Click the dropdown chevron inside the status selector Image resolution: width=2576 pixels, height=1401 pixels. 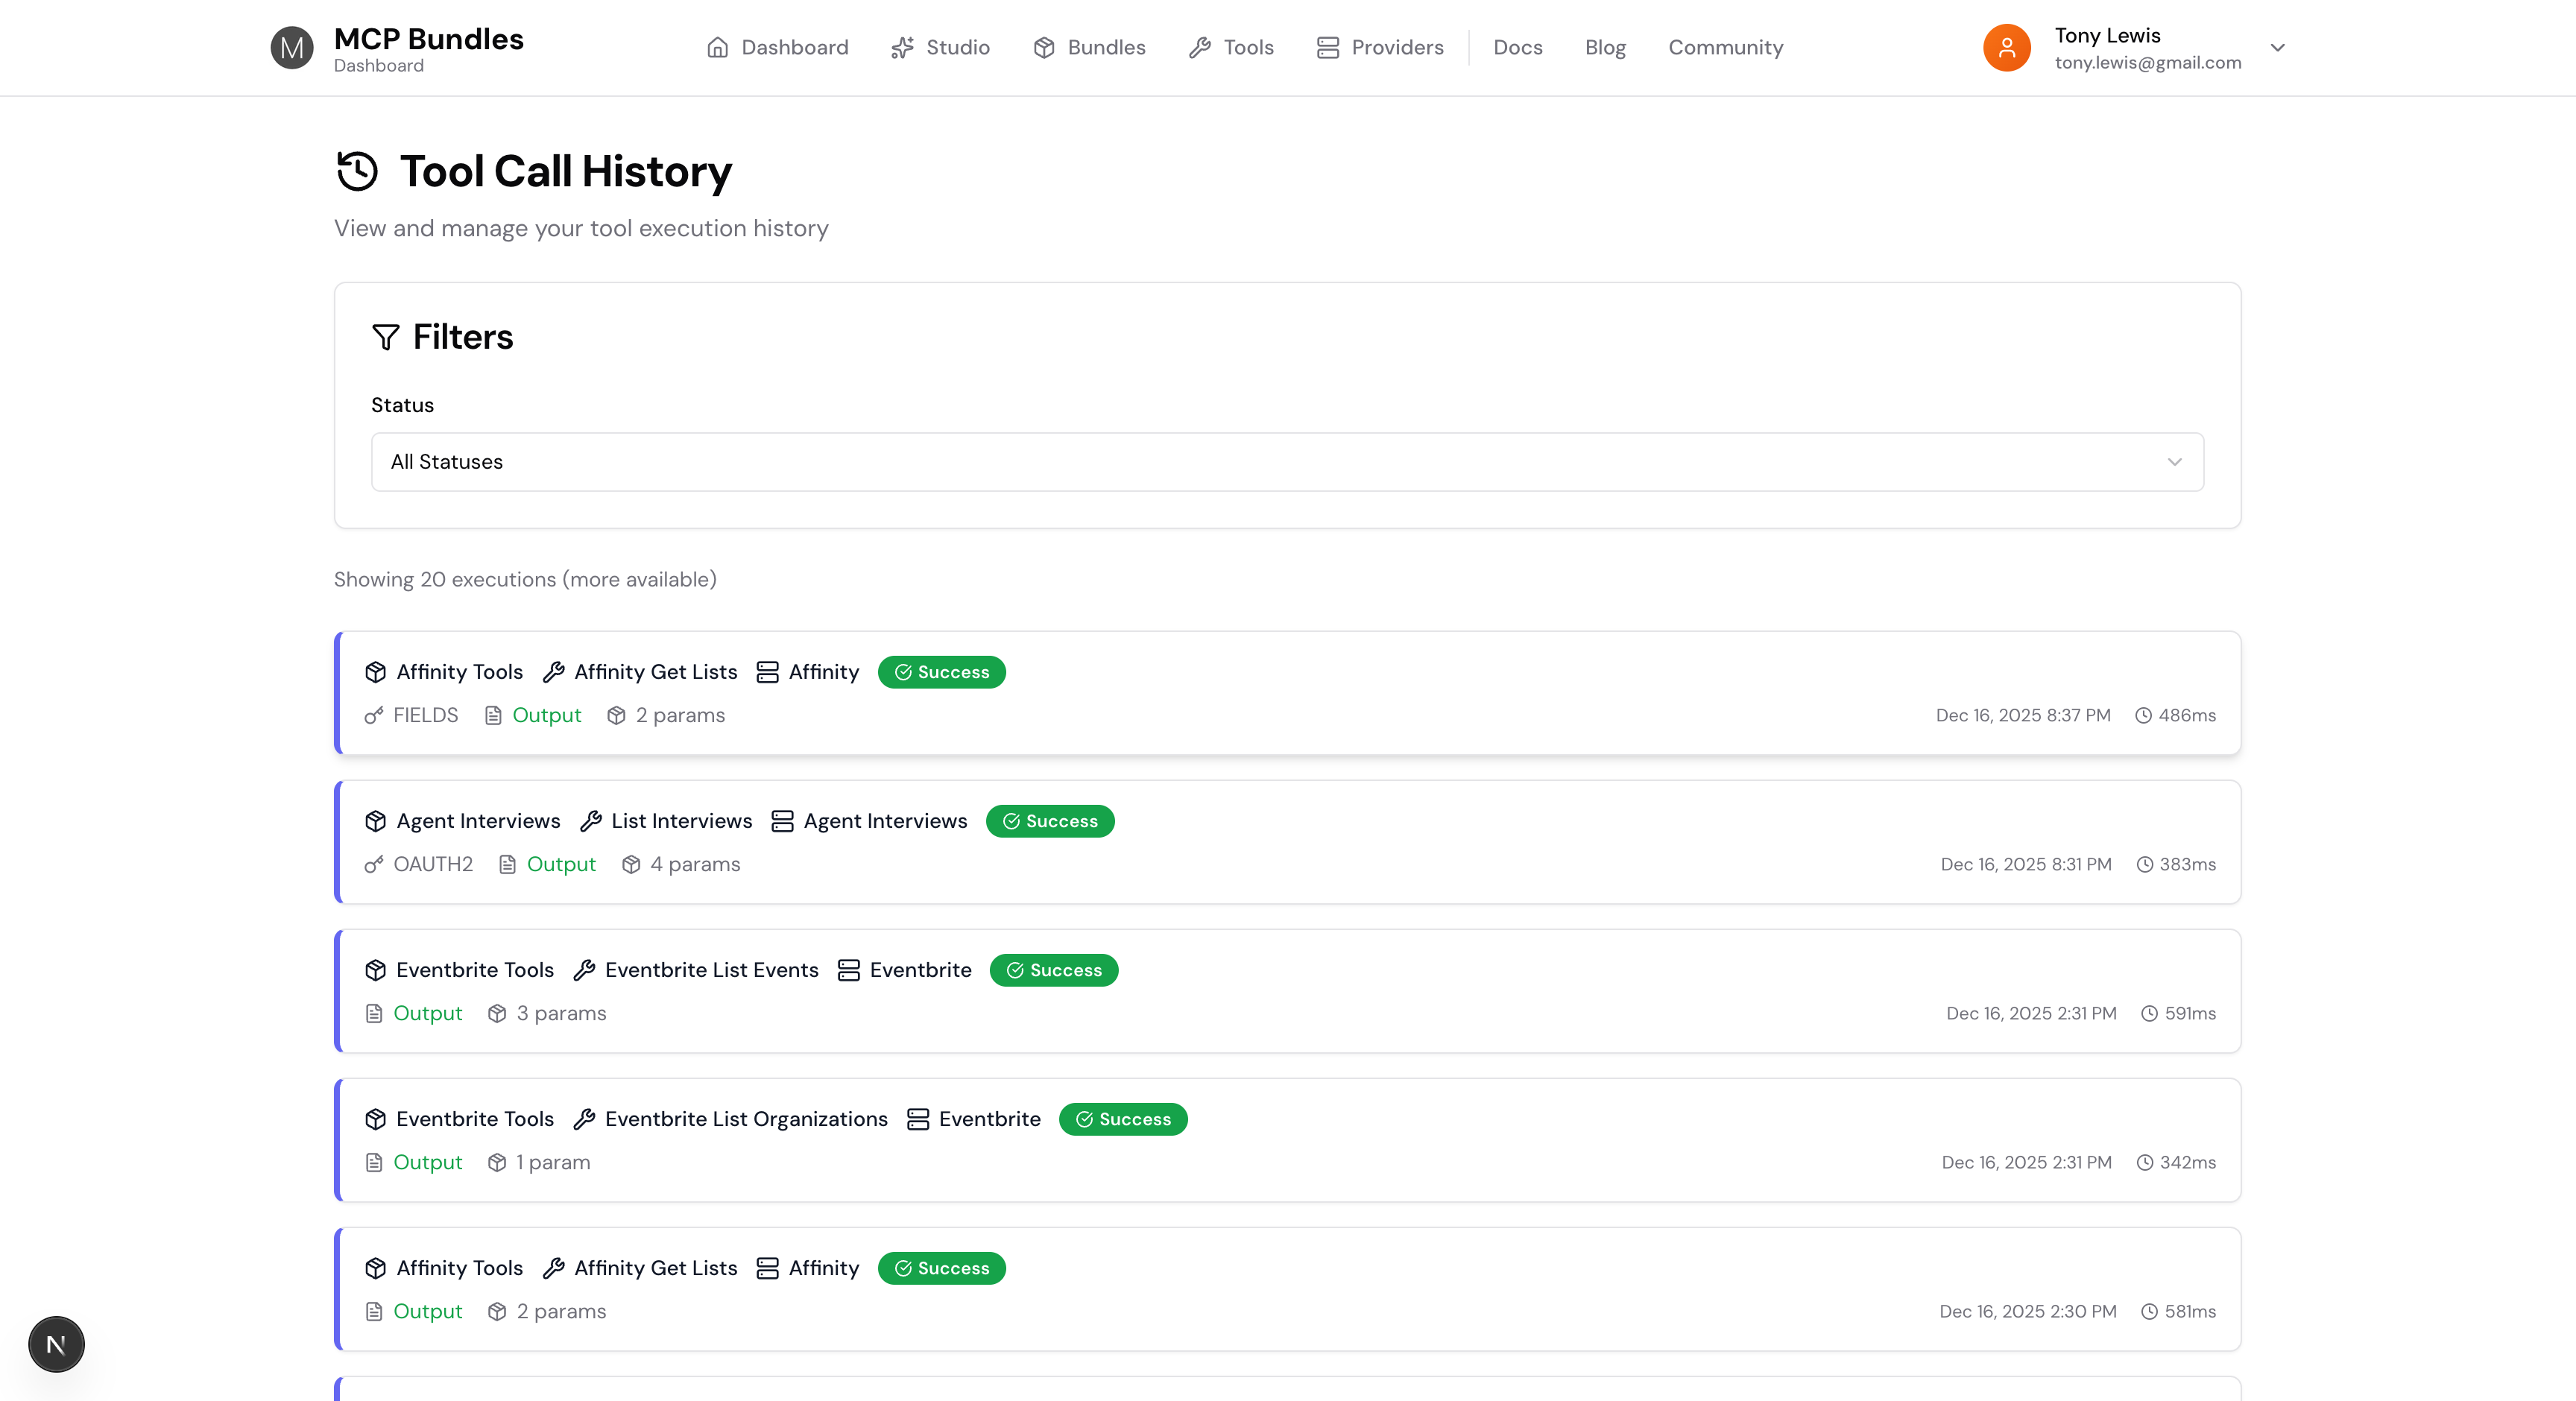2174,462
